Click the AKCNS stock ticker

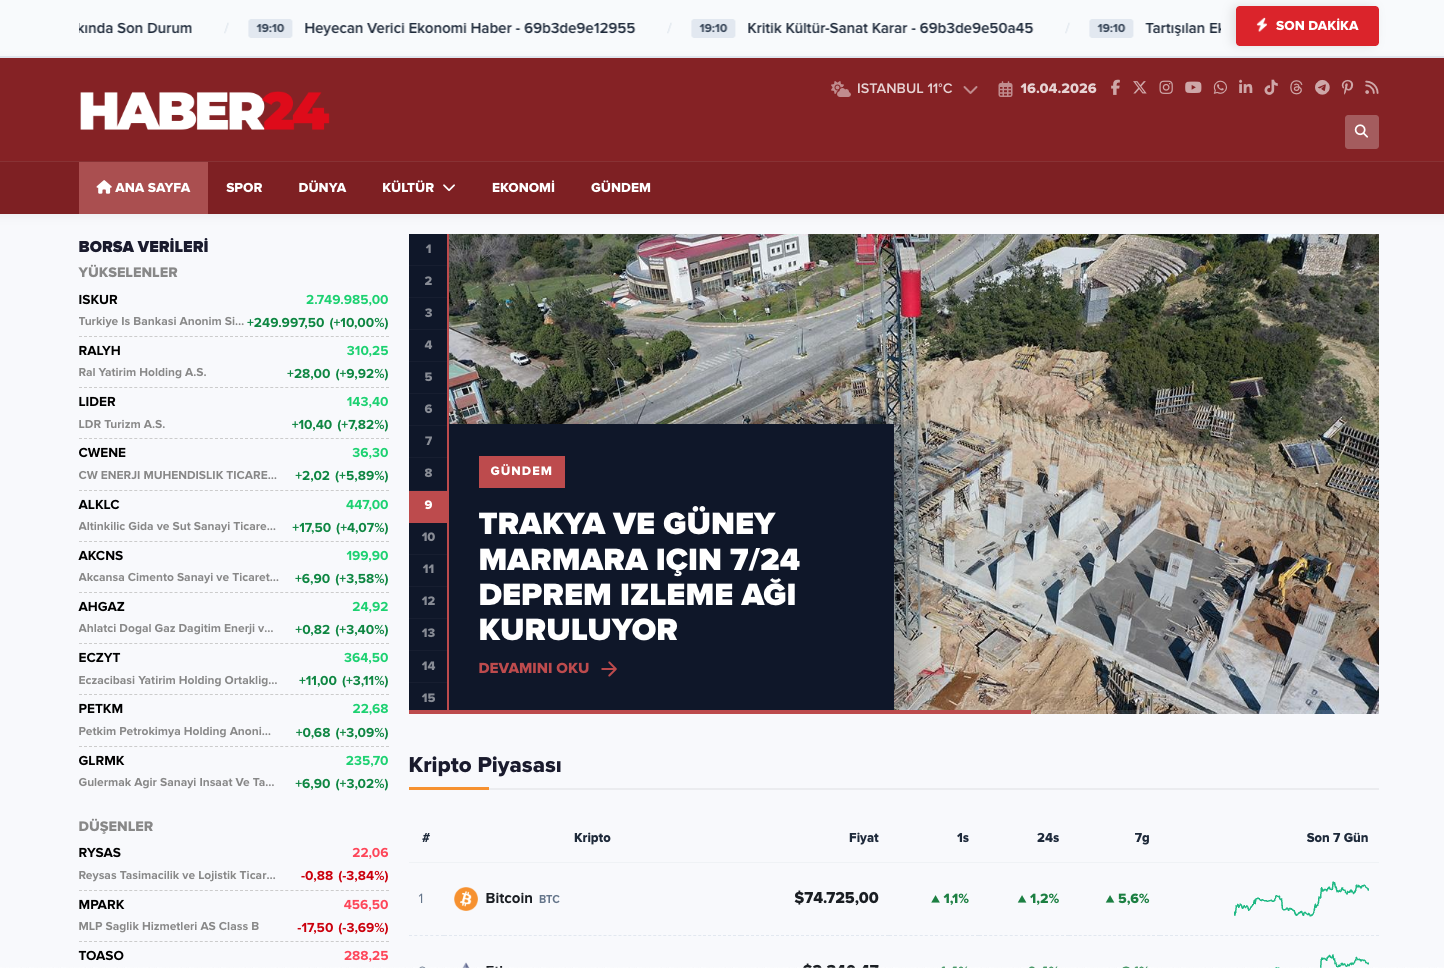[x=101, y=556]
